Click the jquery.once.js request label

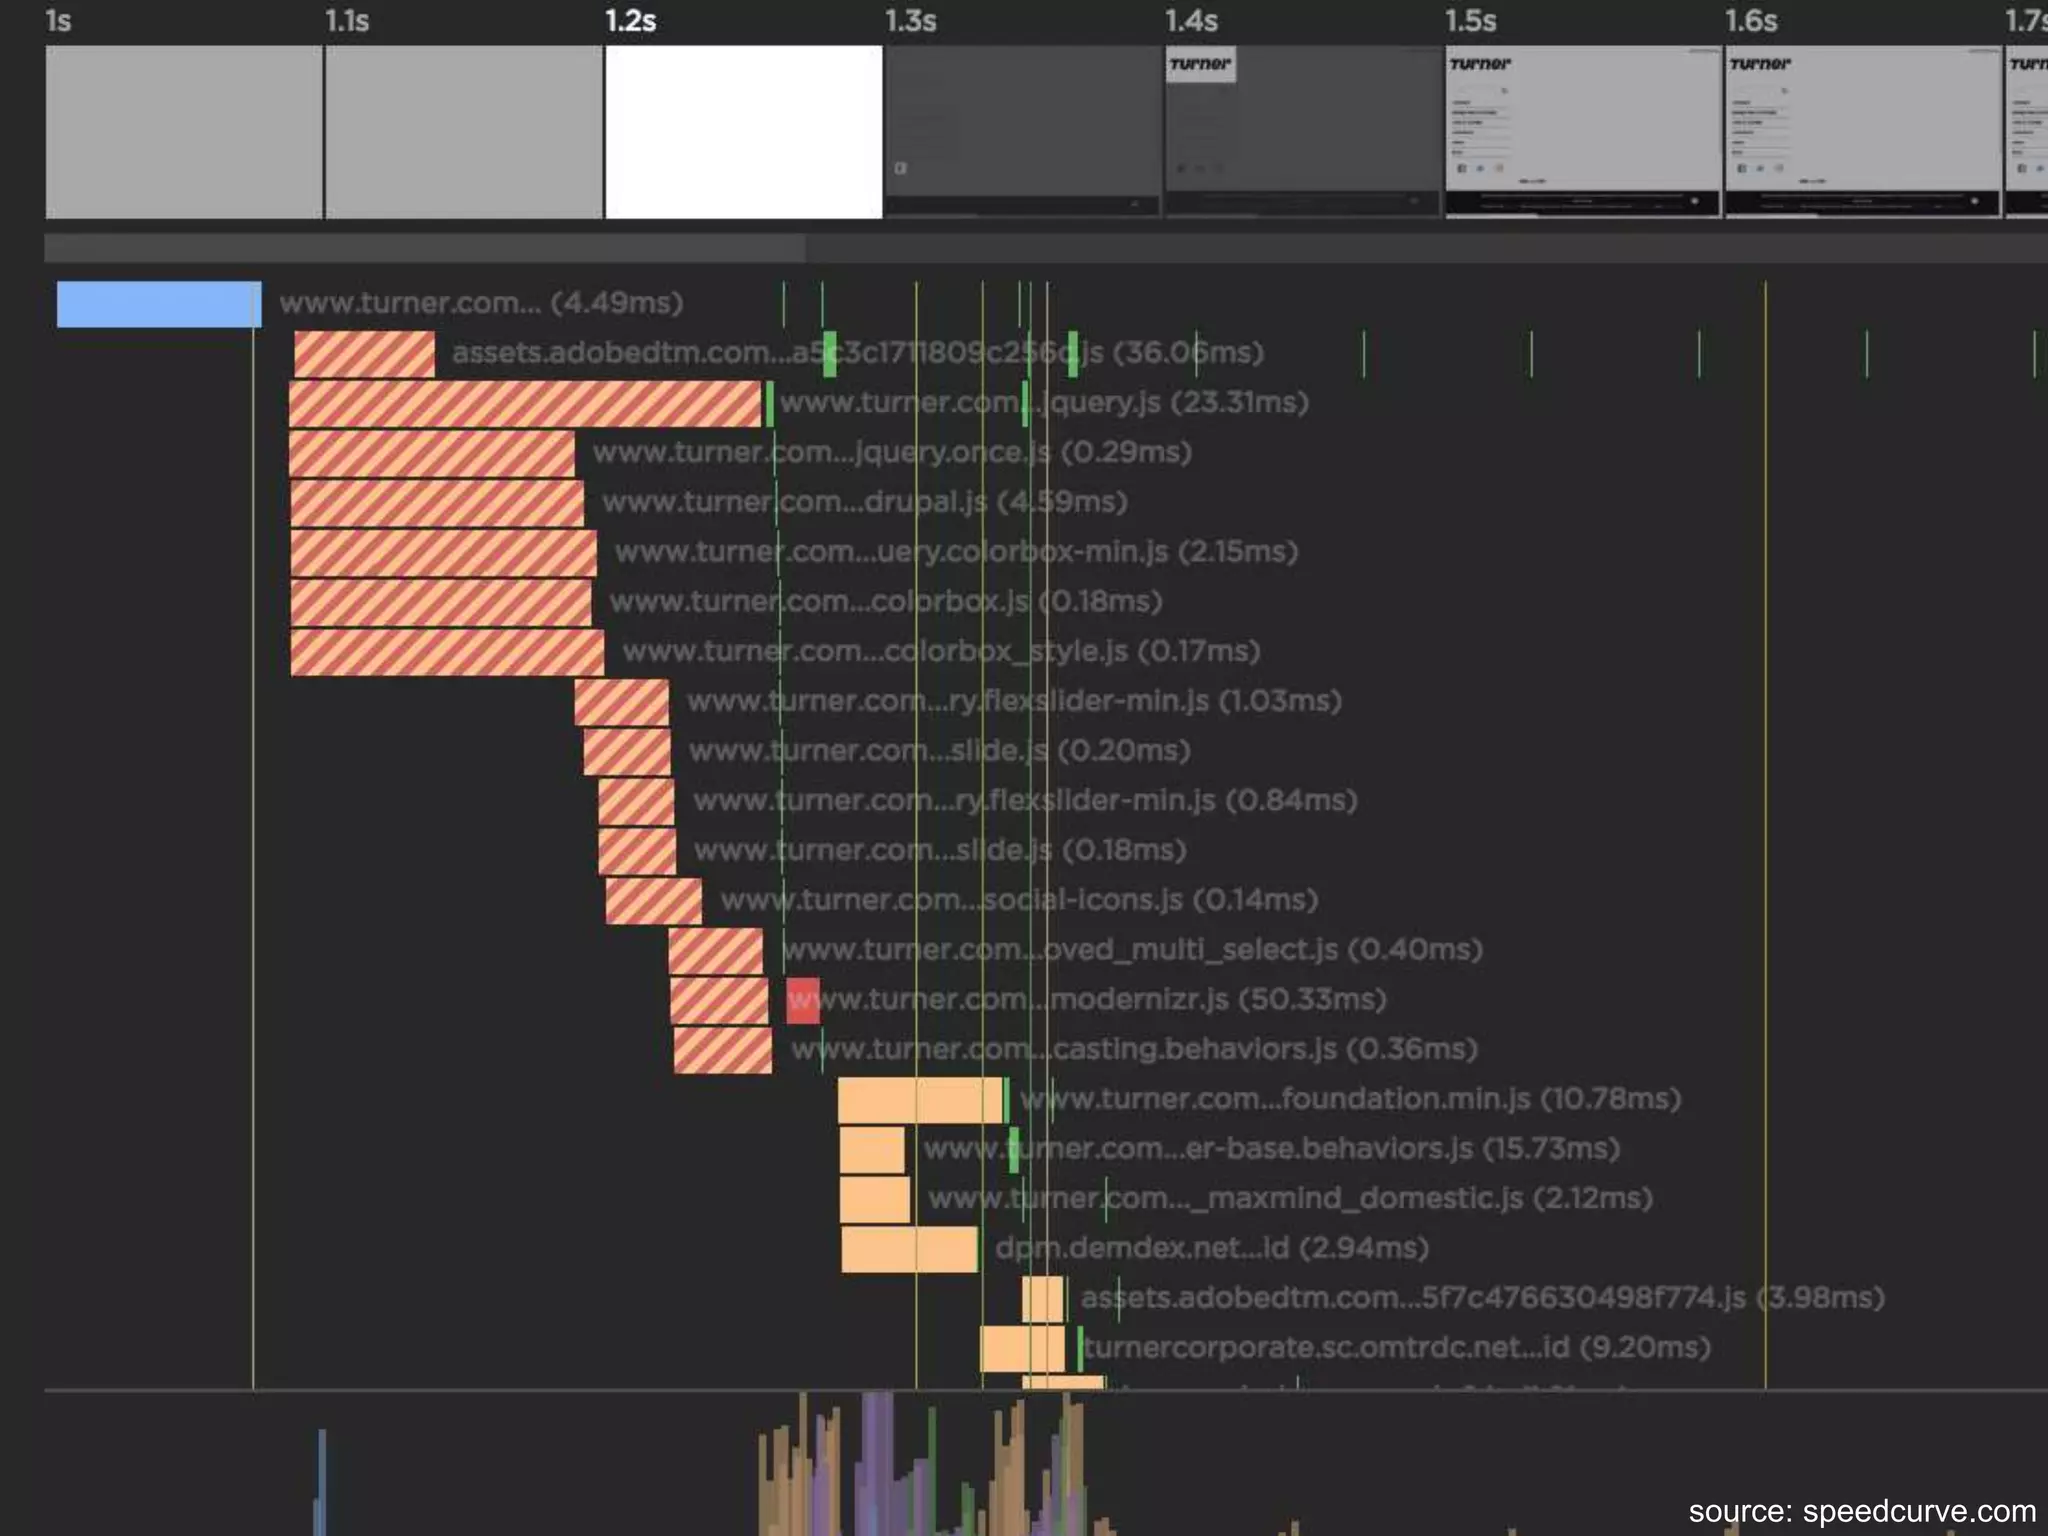click(891, 452)
